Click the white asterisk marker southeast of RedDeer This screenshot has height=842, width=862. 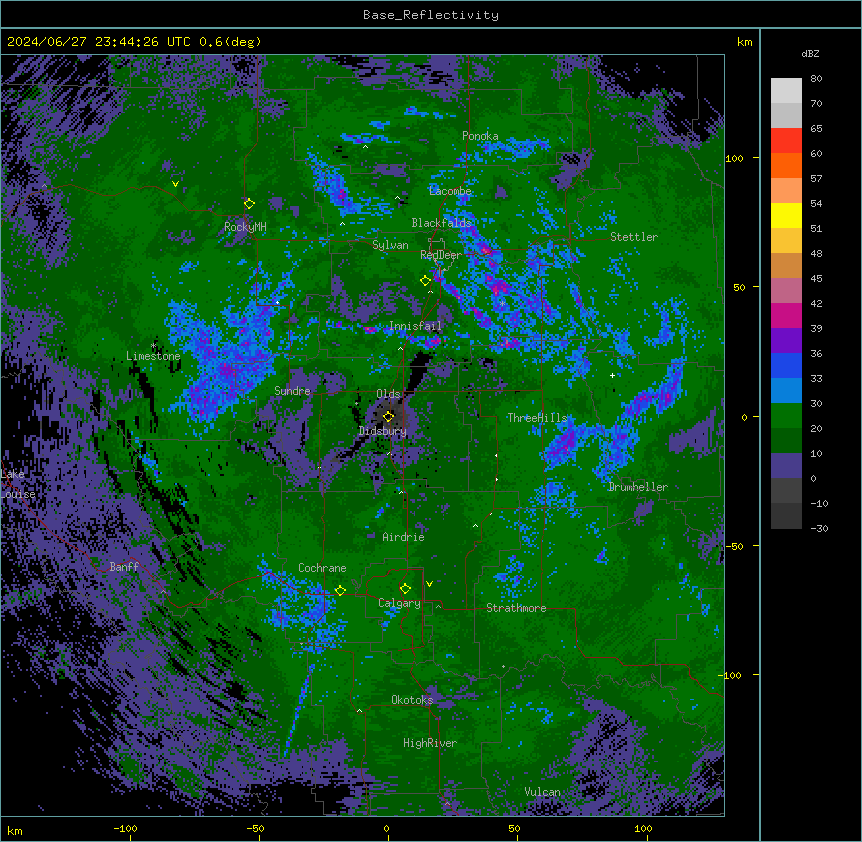coord(502,303)
